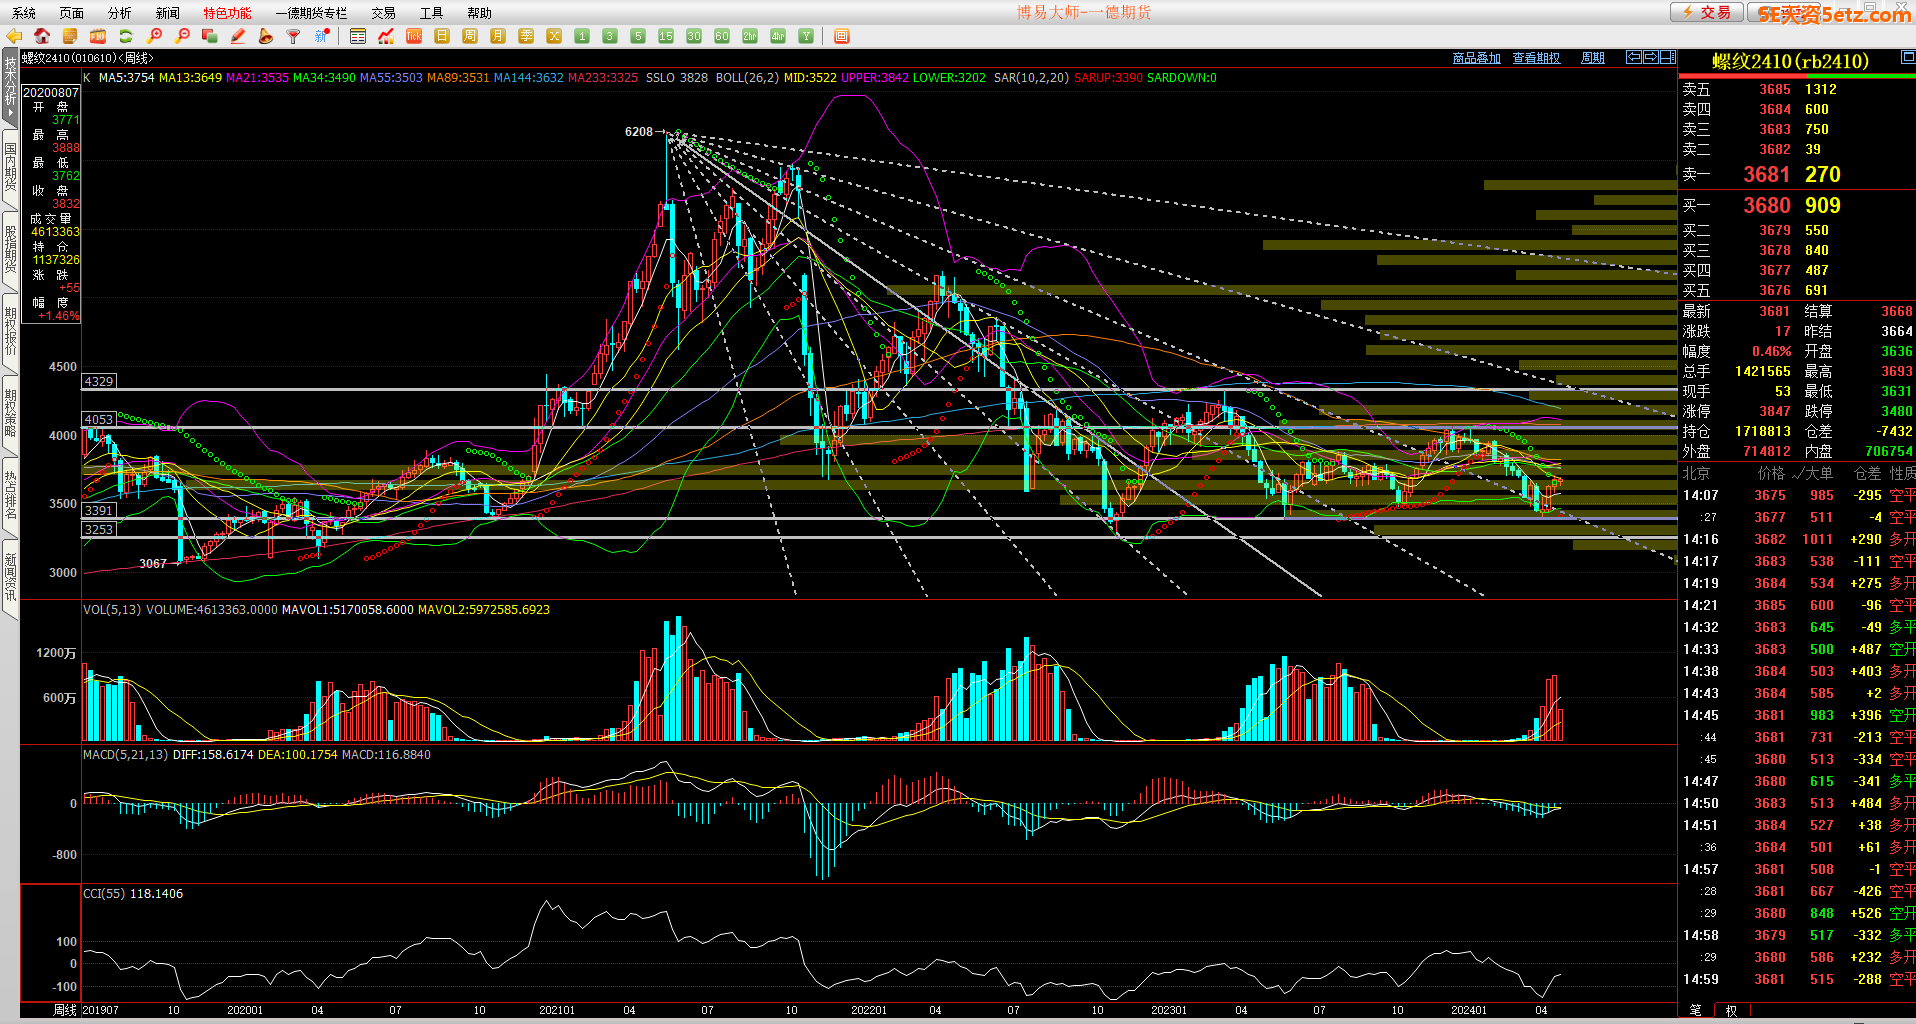1916x1024 pixels.
Task: Toggle the 60-minute period button
Action: [x=722, y=36]
